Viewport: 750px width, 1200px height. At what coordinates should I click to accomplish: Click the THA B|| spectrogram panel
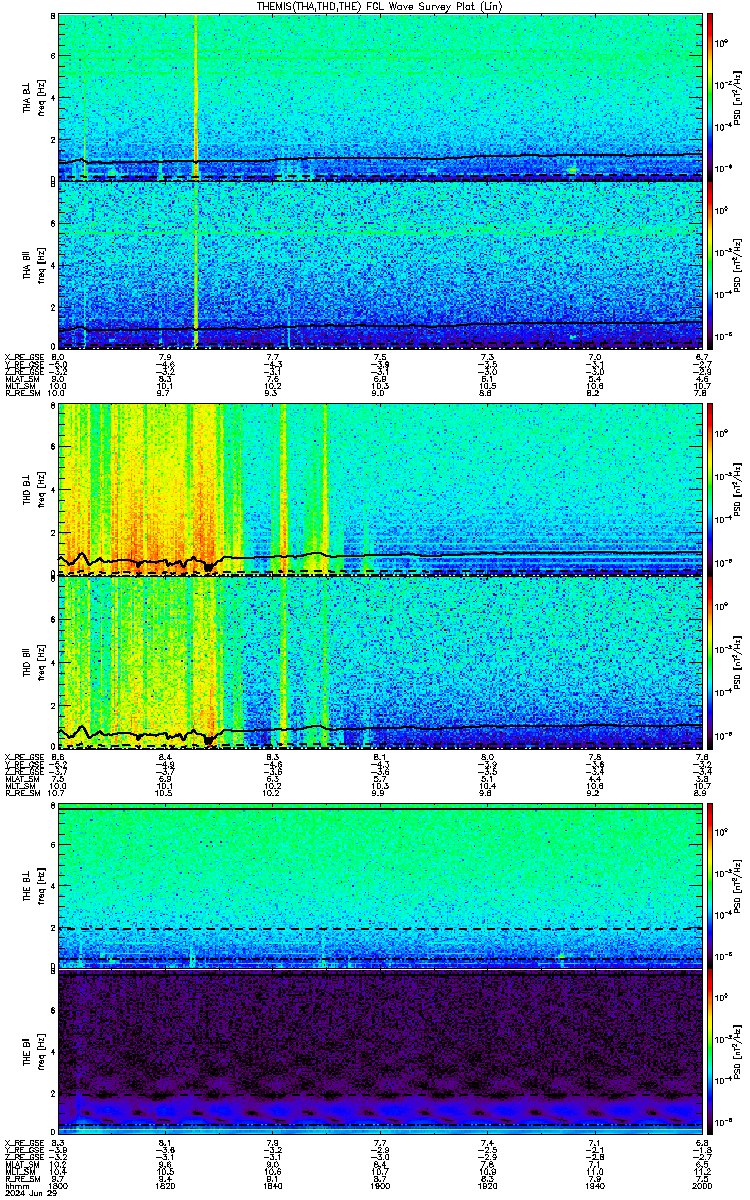pos(381,265)
